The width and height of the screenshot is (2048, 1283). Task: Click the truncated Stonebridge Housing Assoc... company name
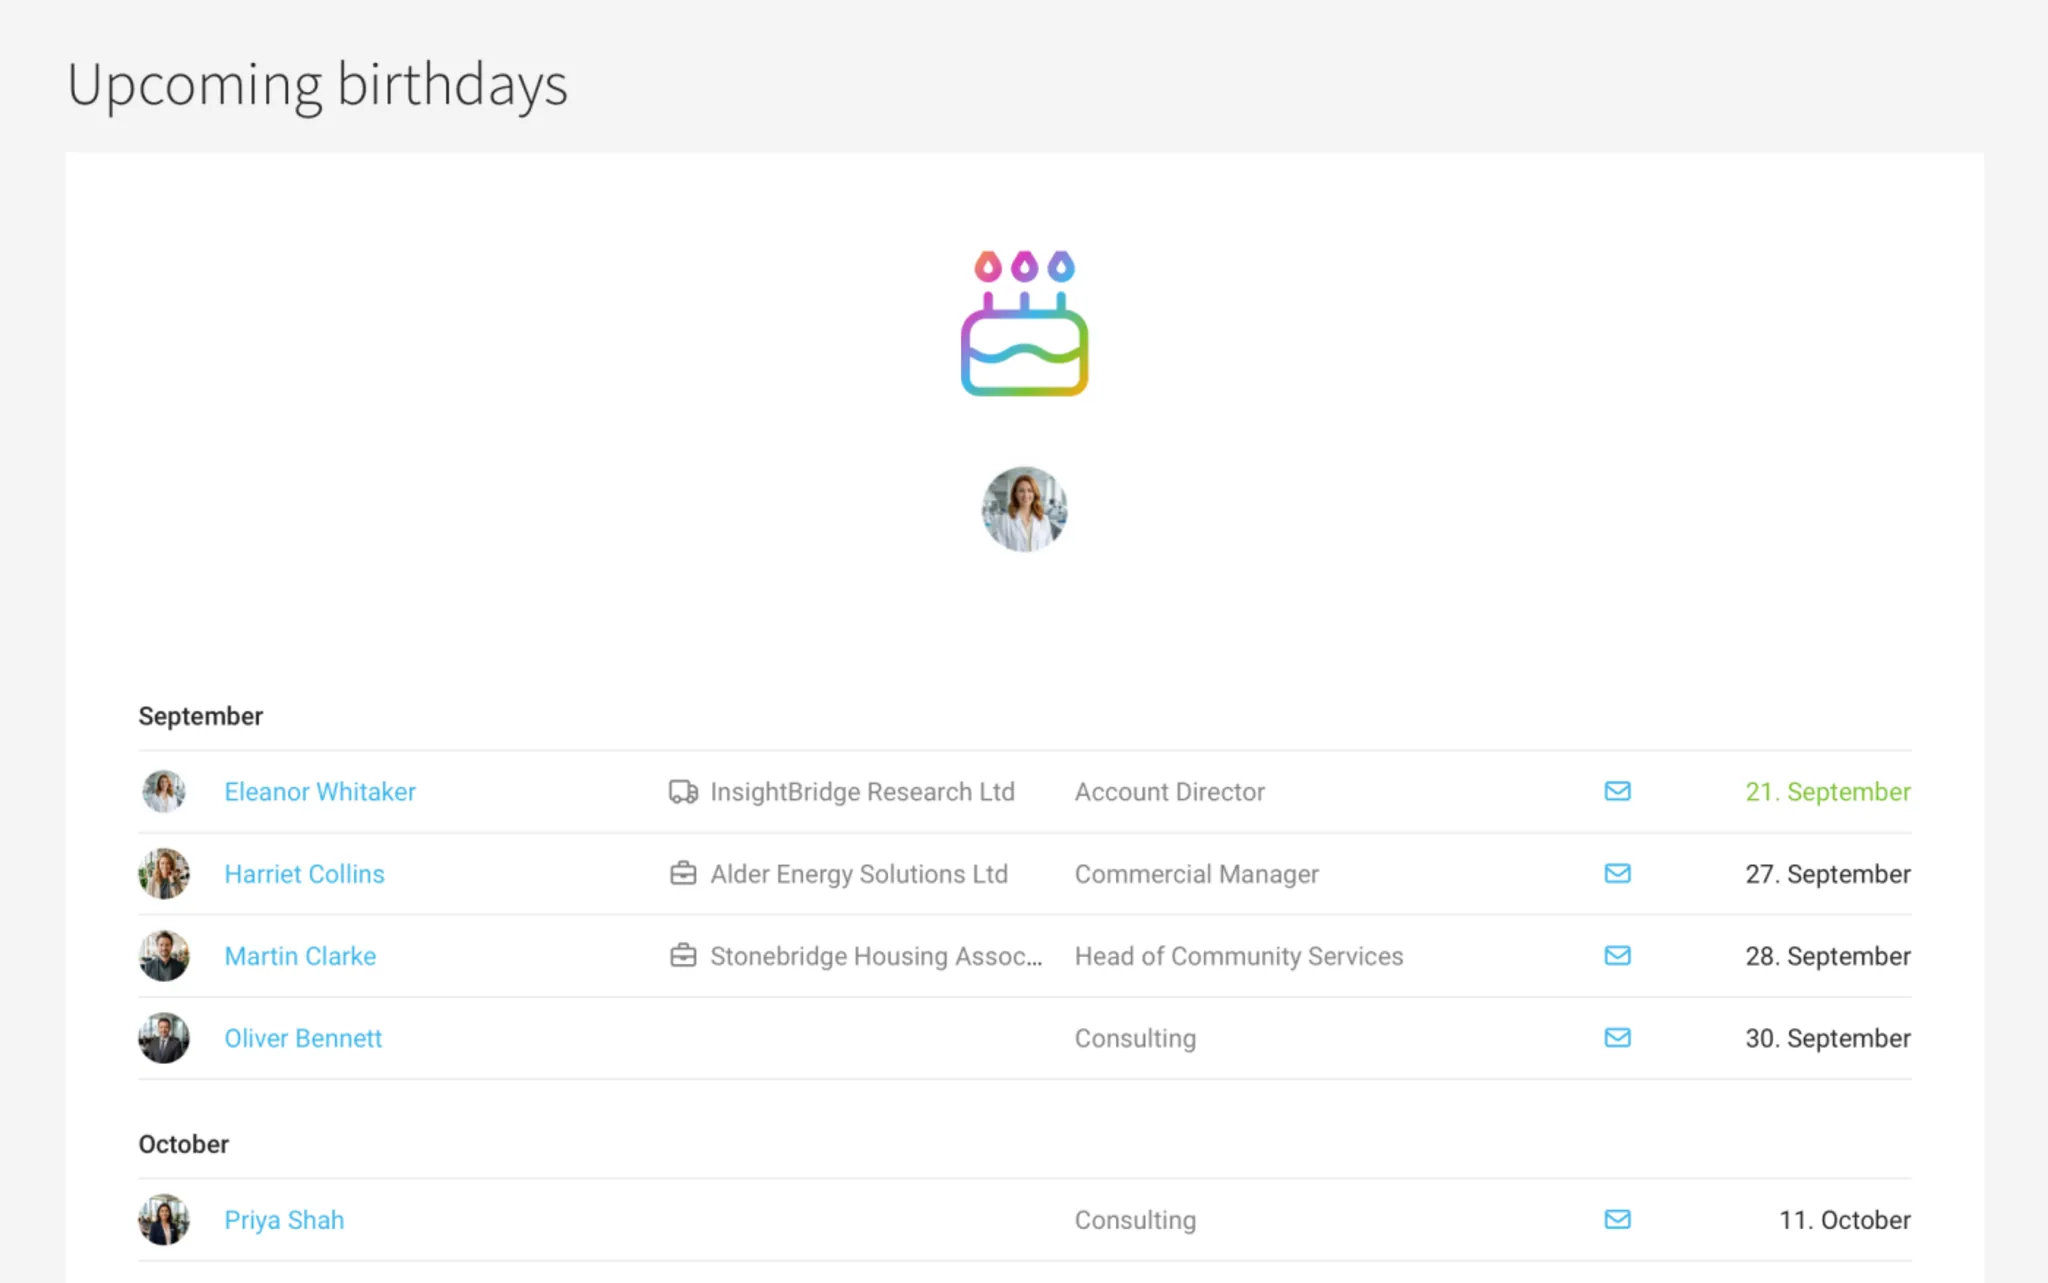(876, 956)
